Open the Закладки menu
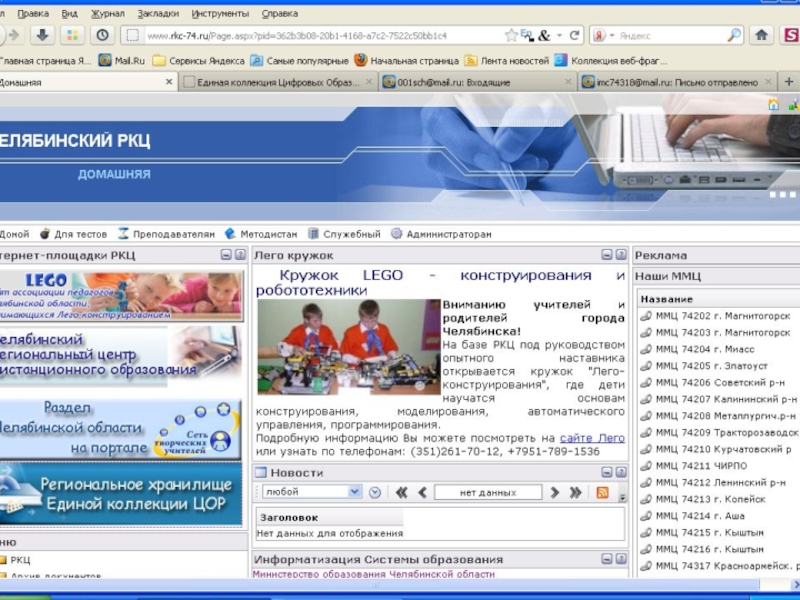Screen dimensions: 800x600 (158, 14)
